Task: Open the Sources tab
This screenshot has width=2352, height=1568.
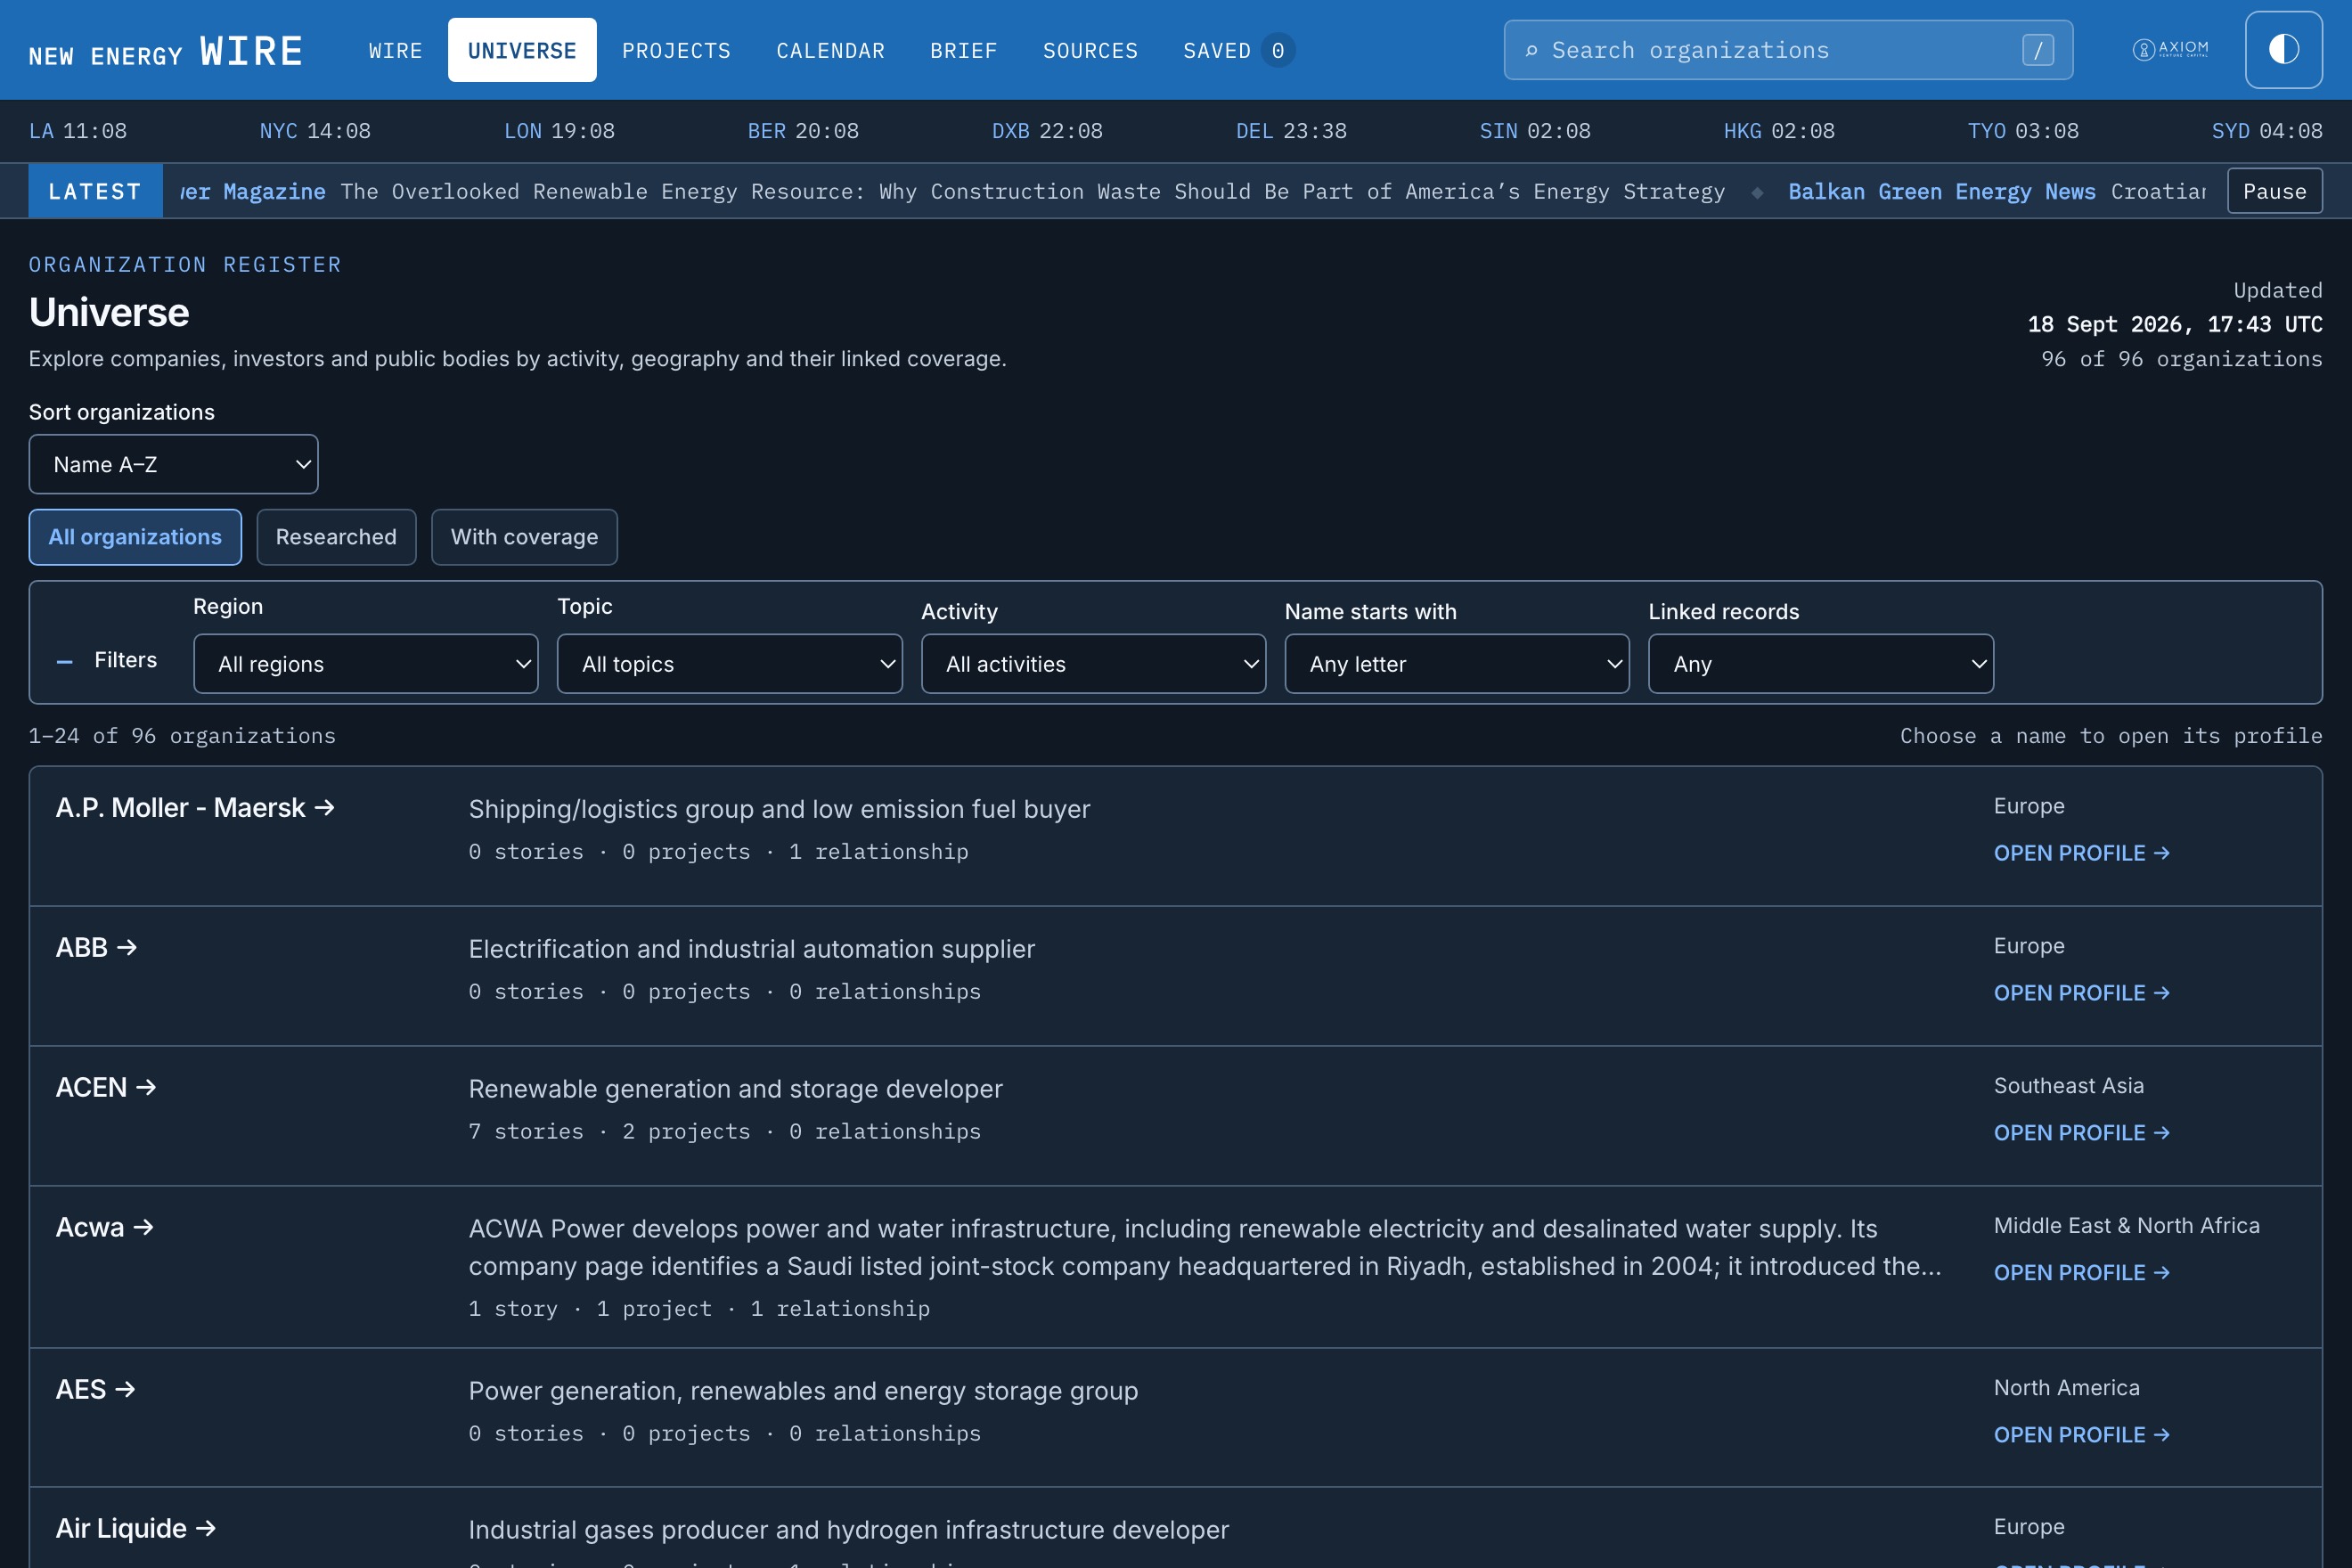Action: [1090, 50]
